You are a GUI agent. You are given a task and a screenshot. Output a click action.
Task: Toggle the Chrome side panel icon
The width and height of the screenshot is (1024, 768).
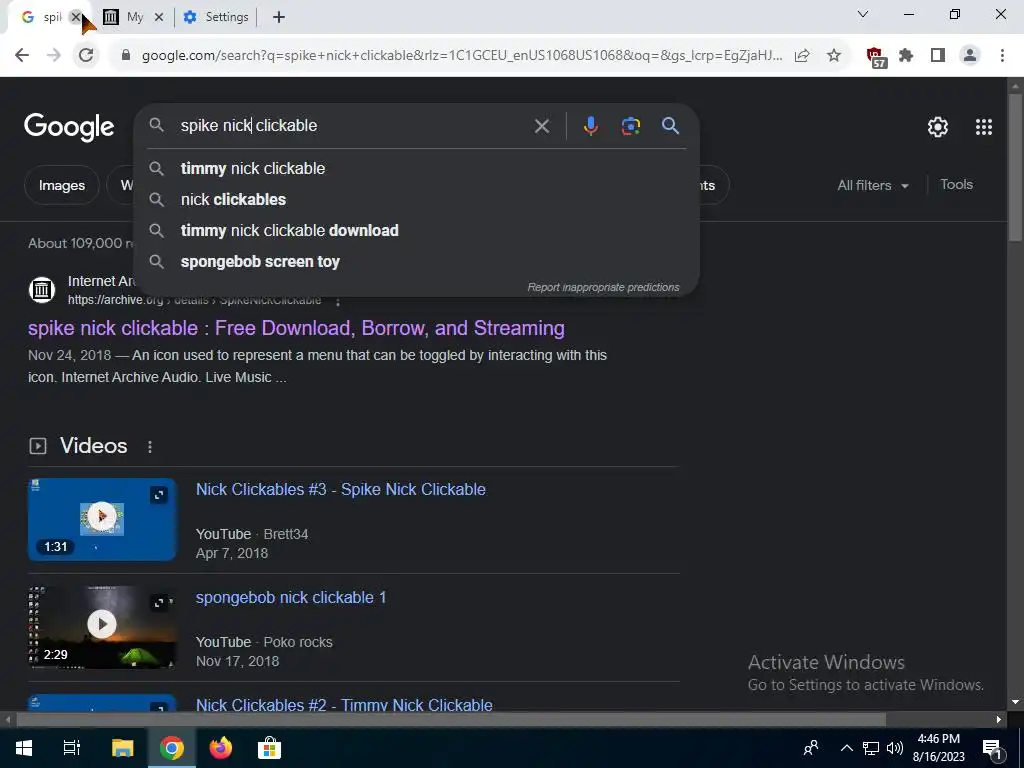pyautogui.click(x=938, y=56)
